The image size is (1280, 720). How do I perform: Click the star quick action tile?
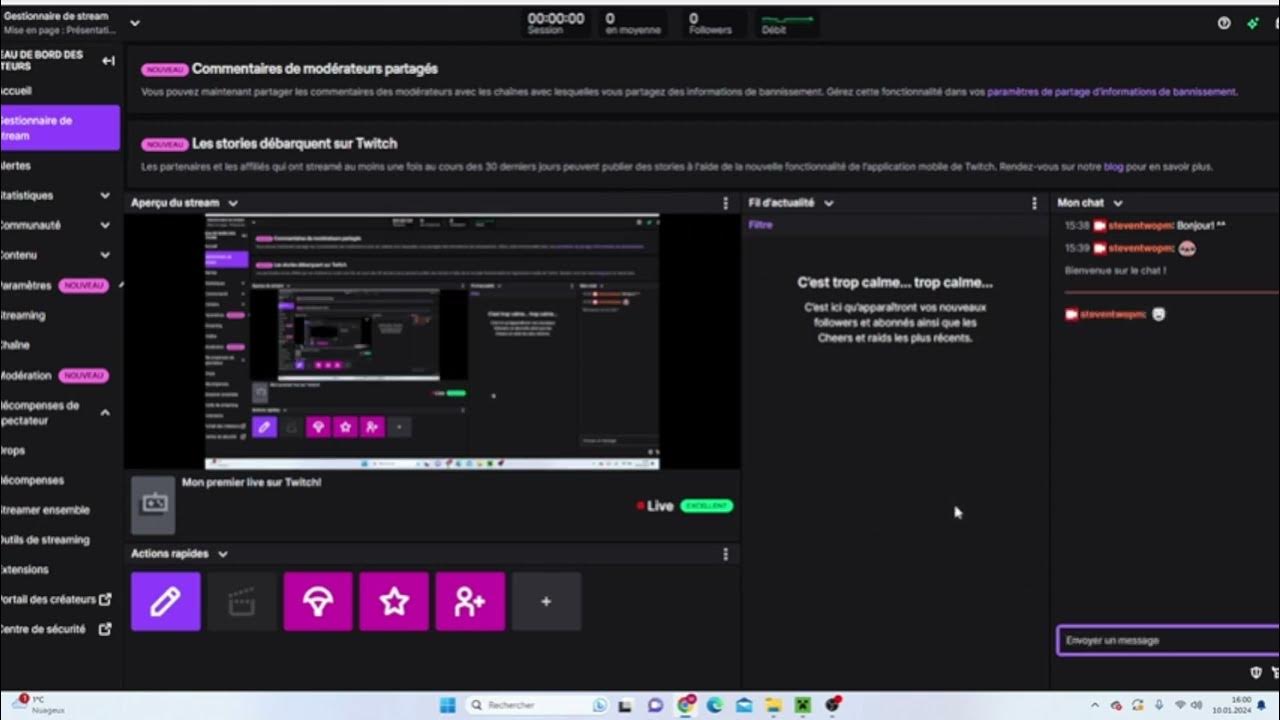click(x=394, y=601)
